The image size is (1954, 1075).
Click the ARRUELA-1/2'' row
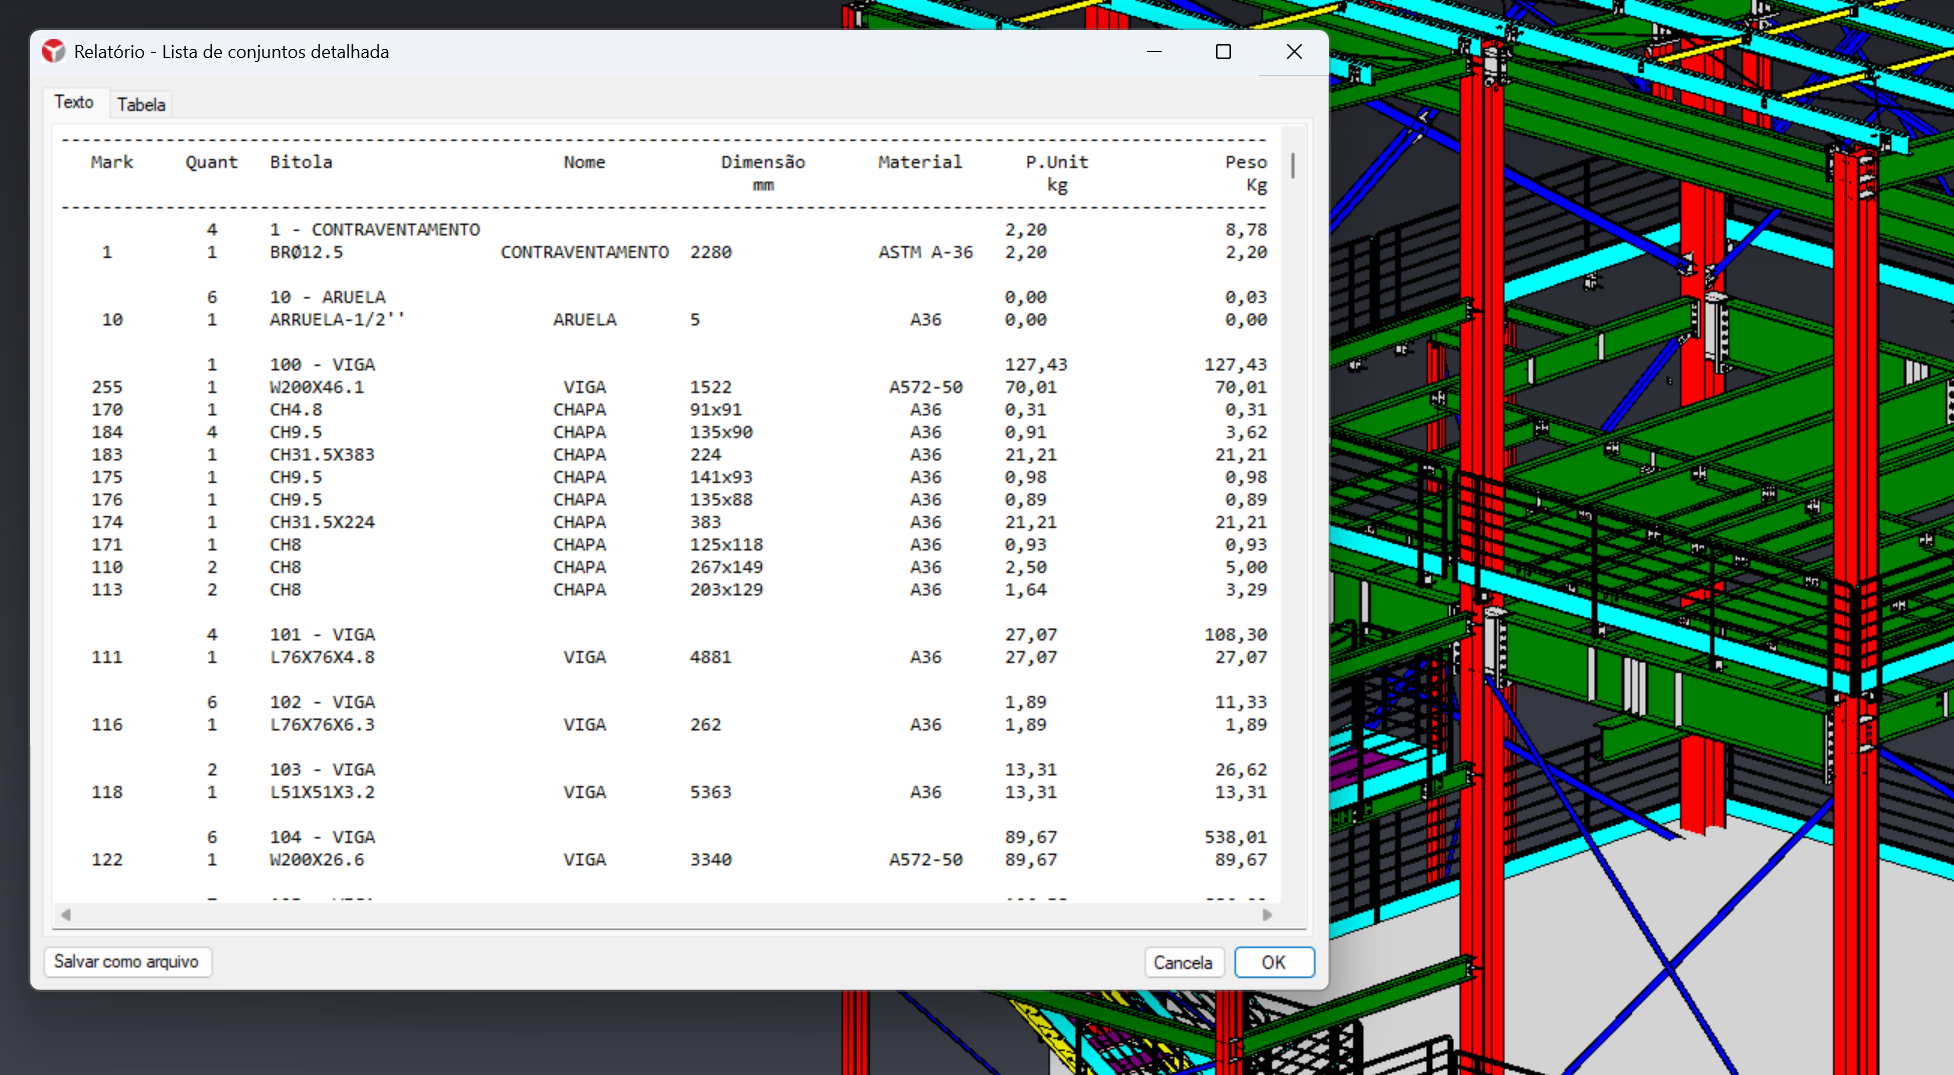point(664,320)
